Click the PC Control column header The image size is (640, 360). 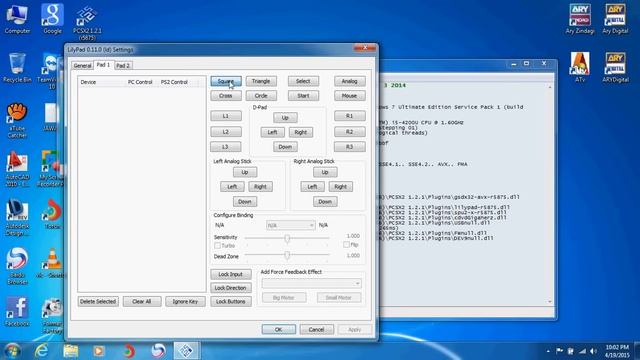[142, 82]
